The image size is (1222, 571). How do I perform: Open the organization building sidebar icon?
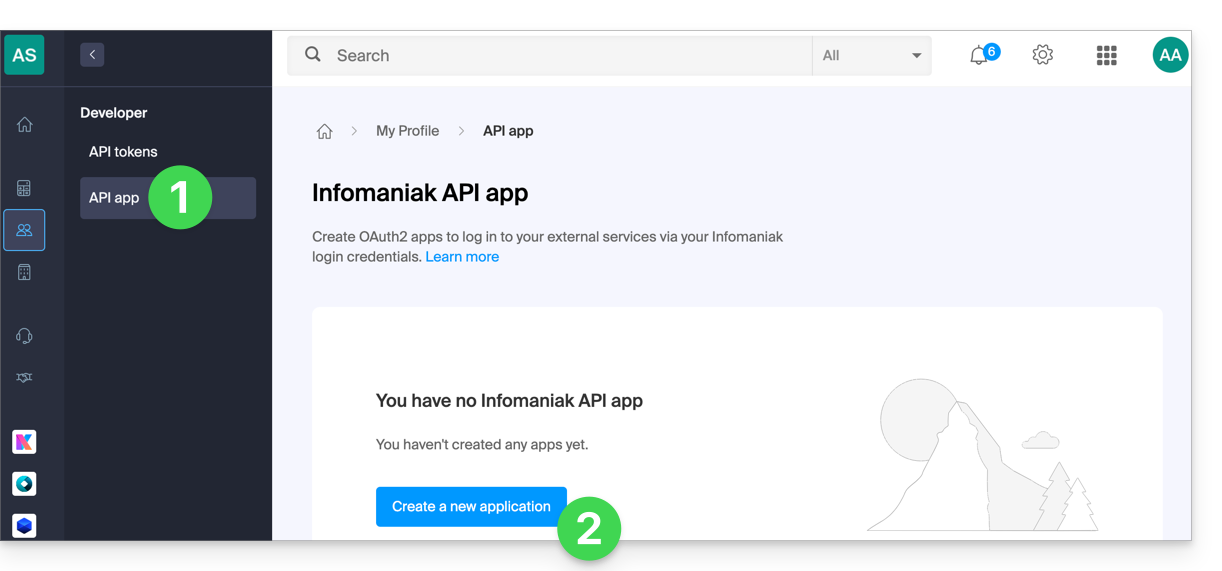[24, 272]
